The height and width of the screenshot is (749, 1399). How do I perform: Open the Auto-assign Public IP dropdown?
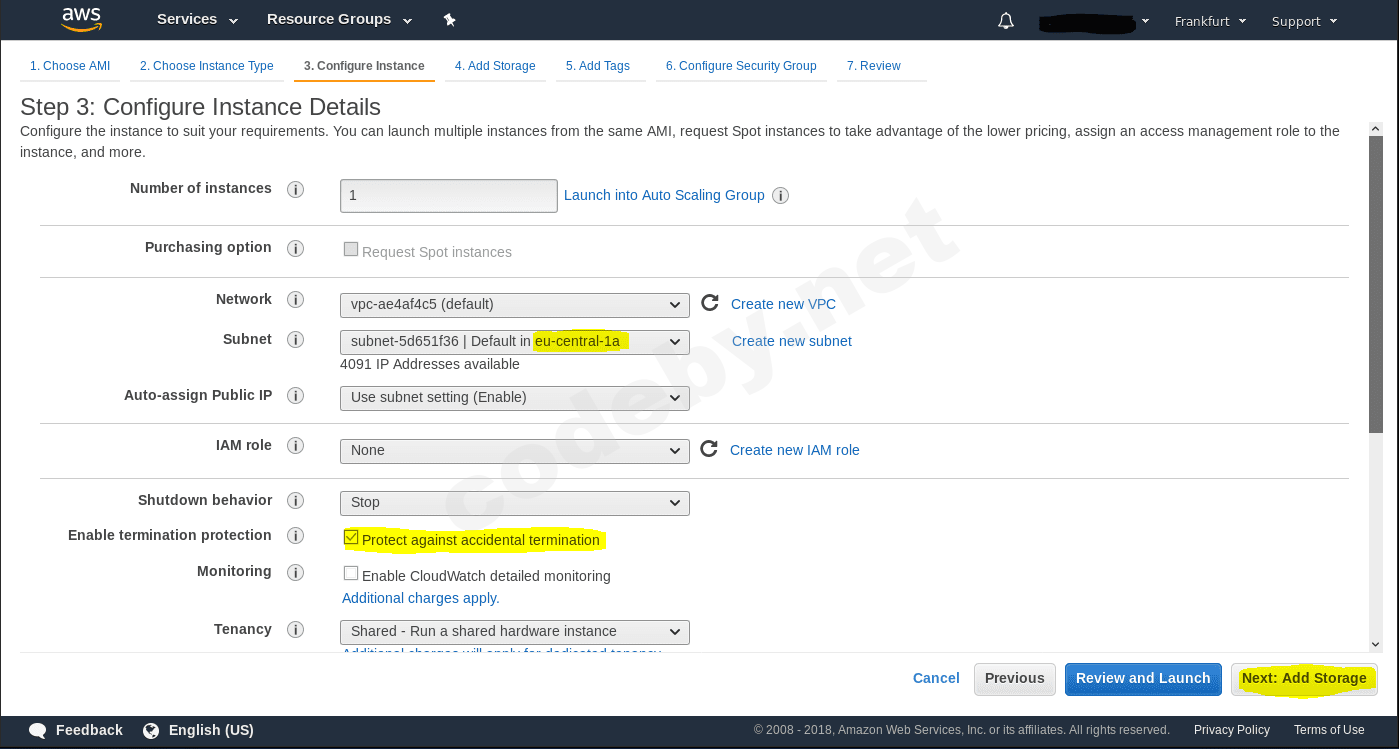click(x=514, y=397)
